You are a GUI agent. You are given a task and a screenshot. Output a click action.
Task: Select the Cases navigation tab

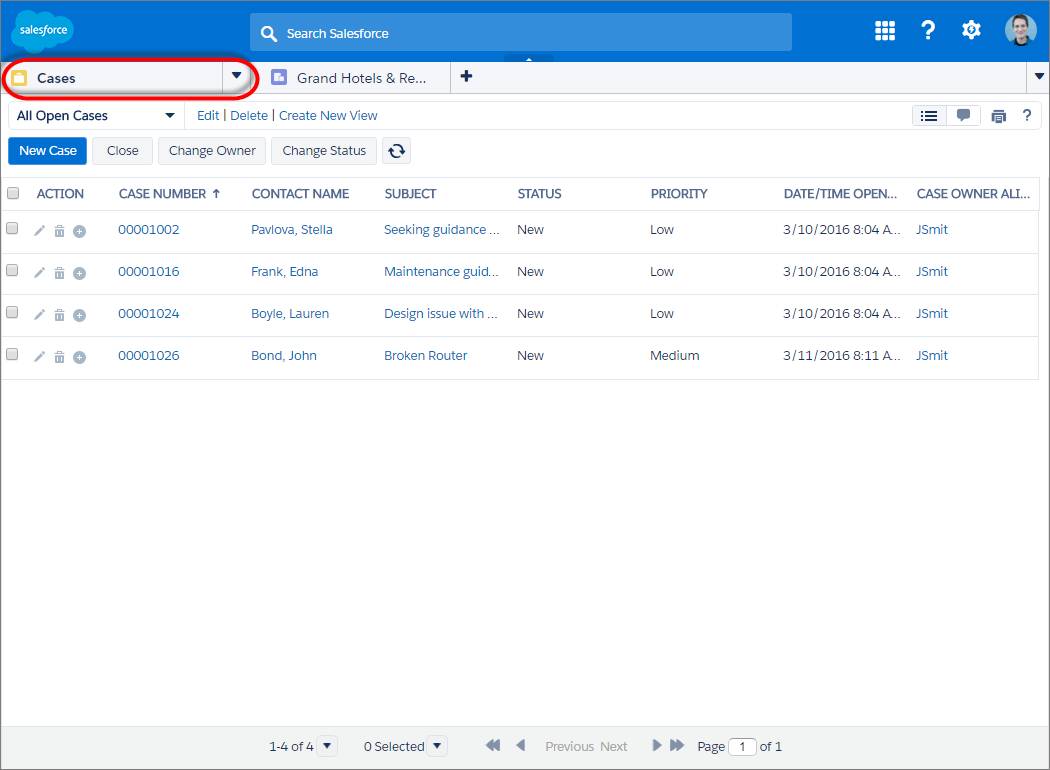click(114, 78)
